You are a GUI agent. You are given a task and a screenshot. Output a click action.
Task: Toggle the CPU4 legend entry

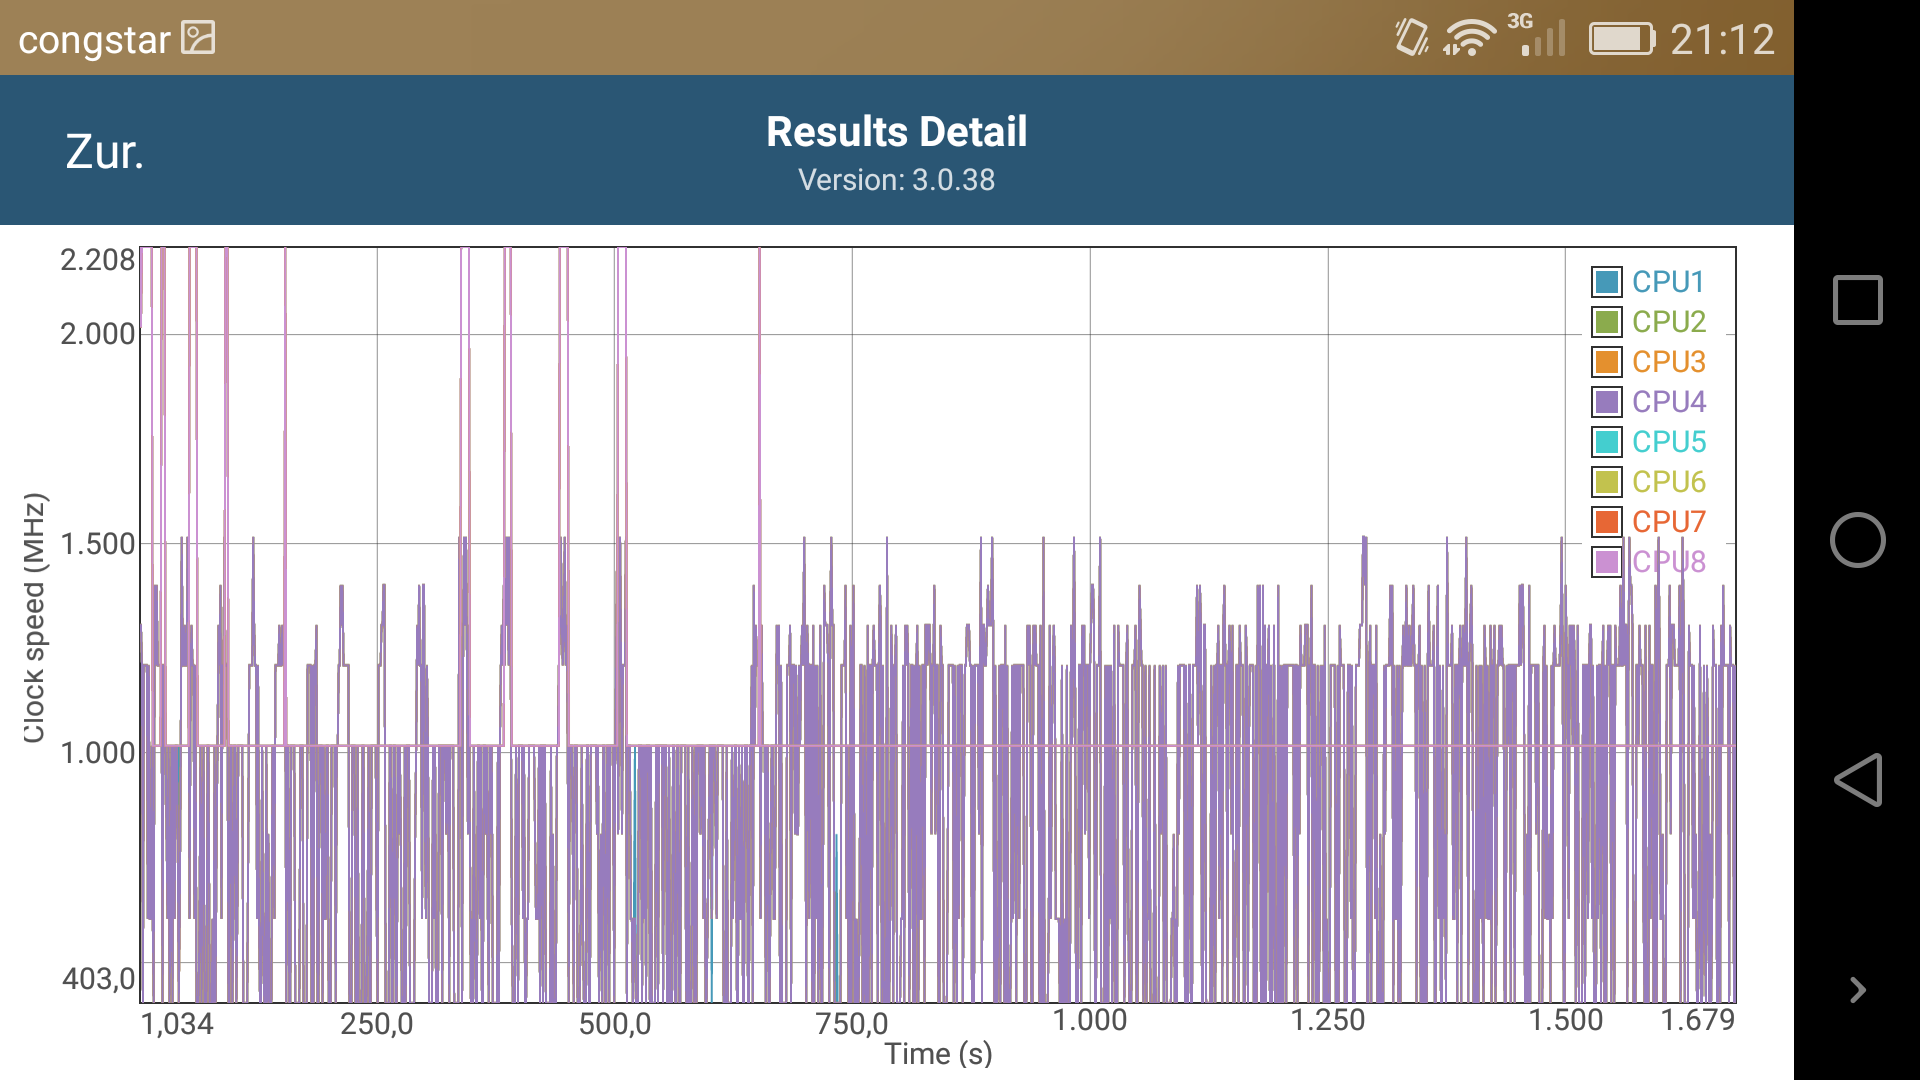pyautogui.click(x=1667, y=402)
